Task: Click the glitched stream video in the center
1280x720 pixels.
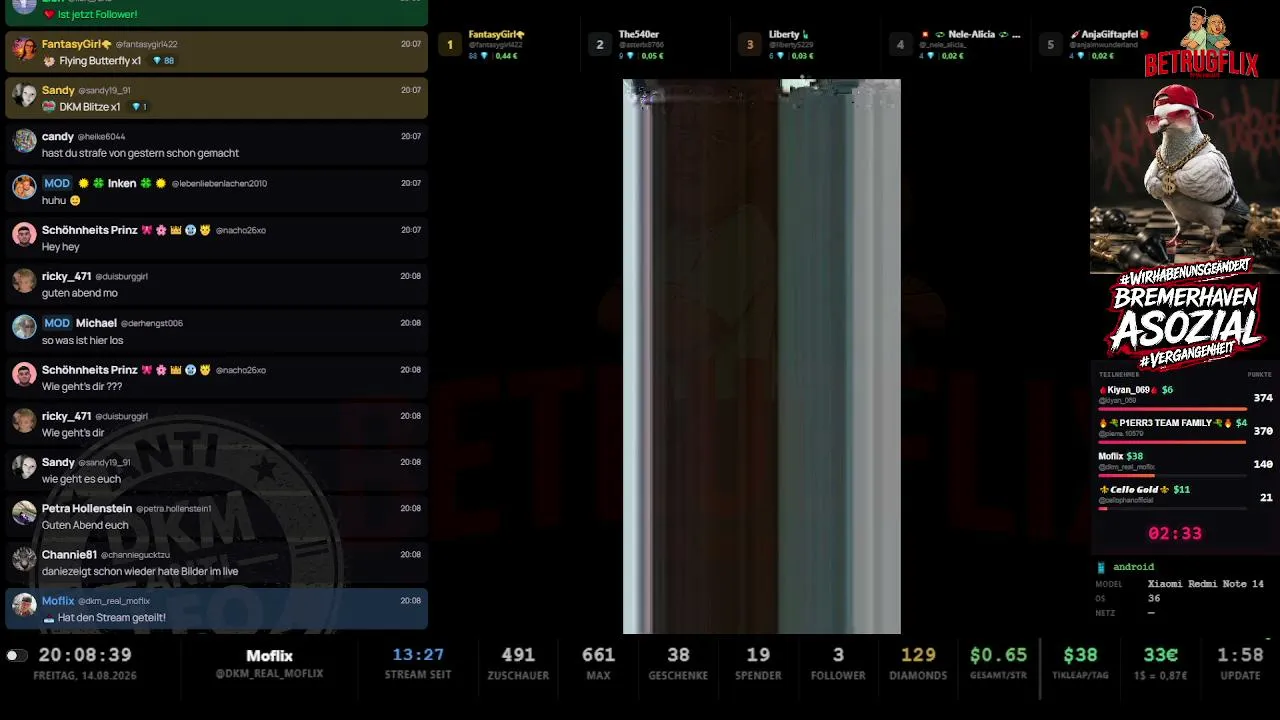Action: click(x=762, y=356)
